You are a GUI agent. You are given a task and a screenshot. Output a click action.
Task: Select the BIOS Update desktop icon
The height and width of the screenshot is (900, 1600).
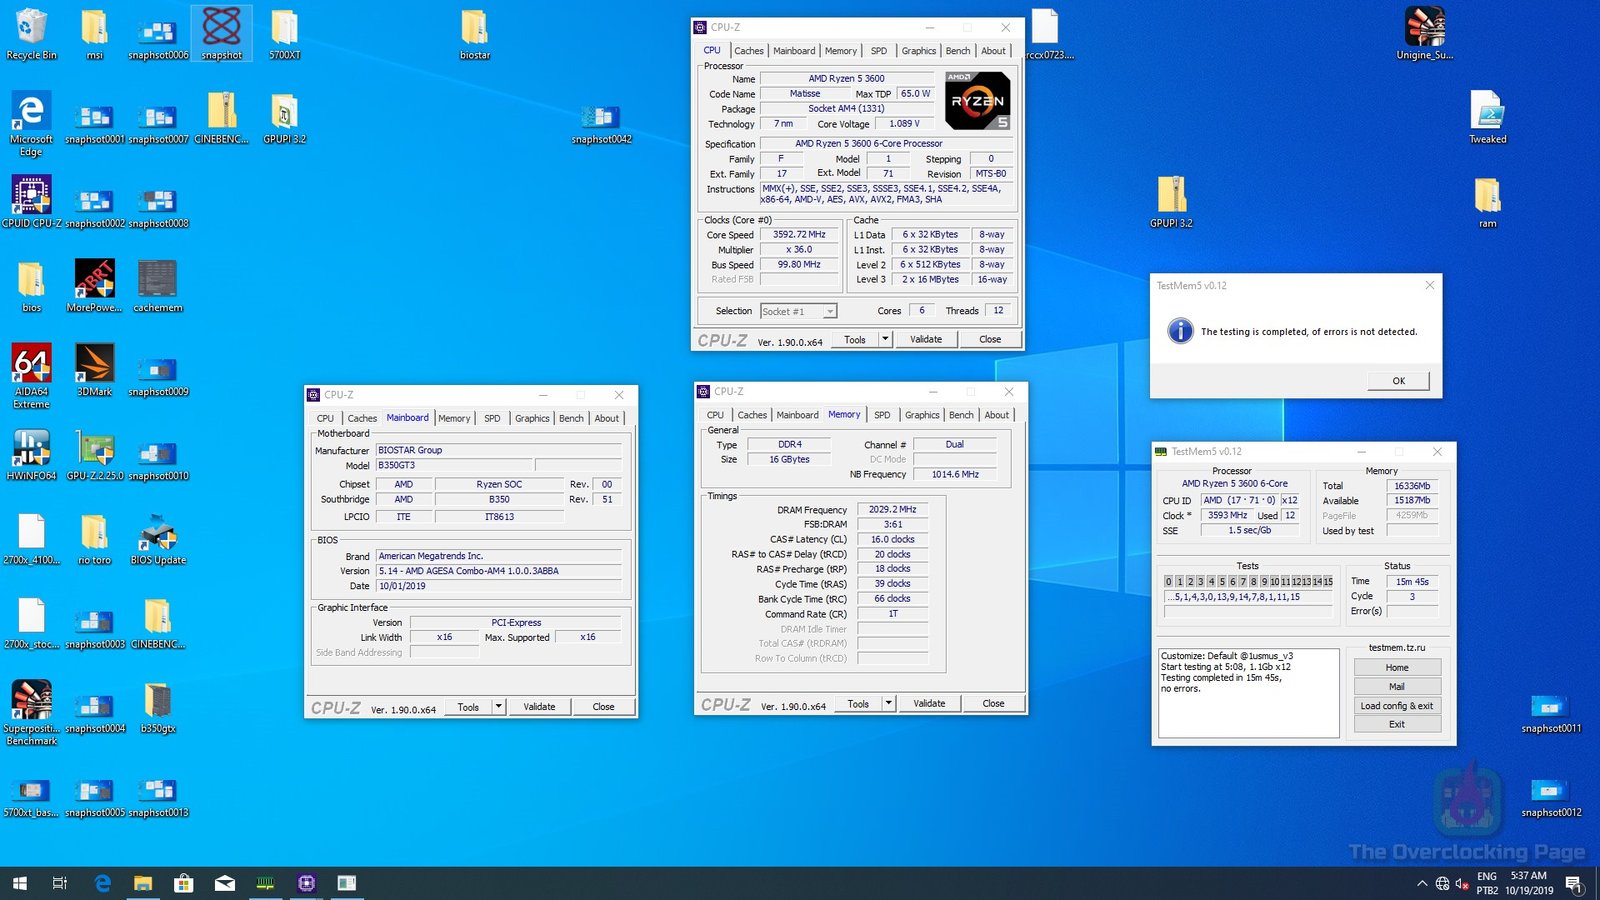pos(157,534)
